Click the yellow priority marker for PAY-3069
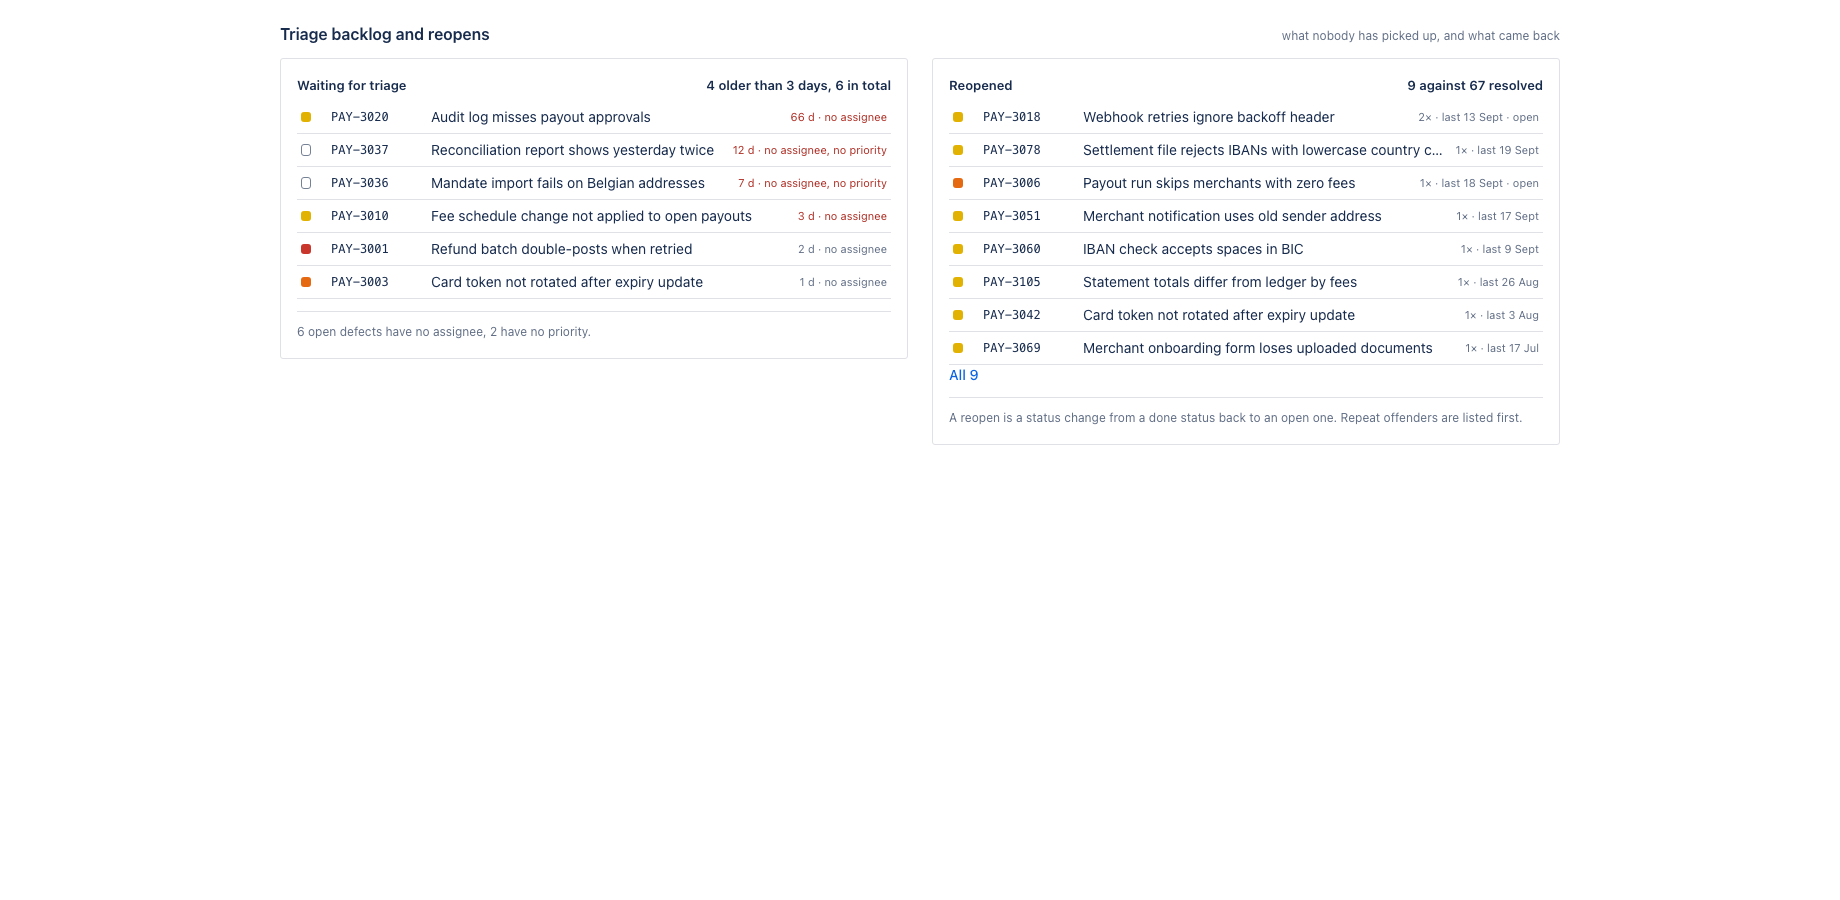This screenshot has height=900, width=1840. 958,348
